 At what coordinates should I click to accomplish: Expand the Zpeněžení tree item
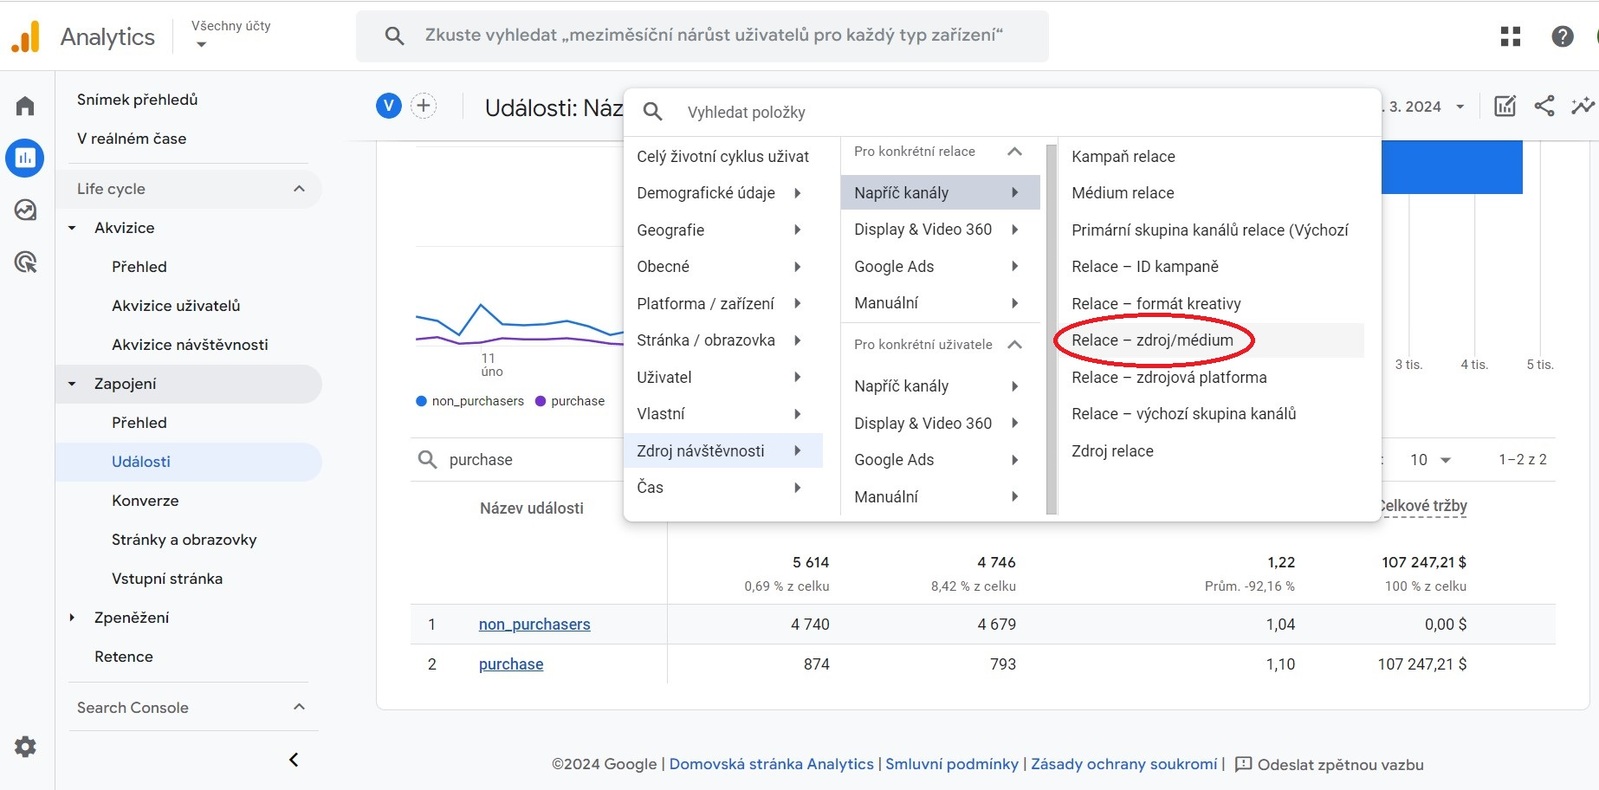tap(72, 618)
